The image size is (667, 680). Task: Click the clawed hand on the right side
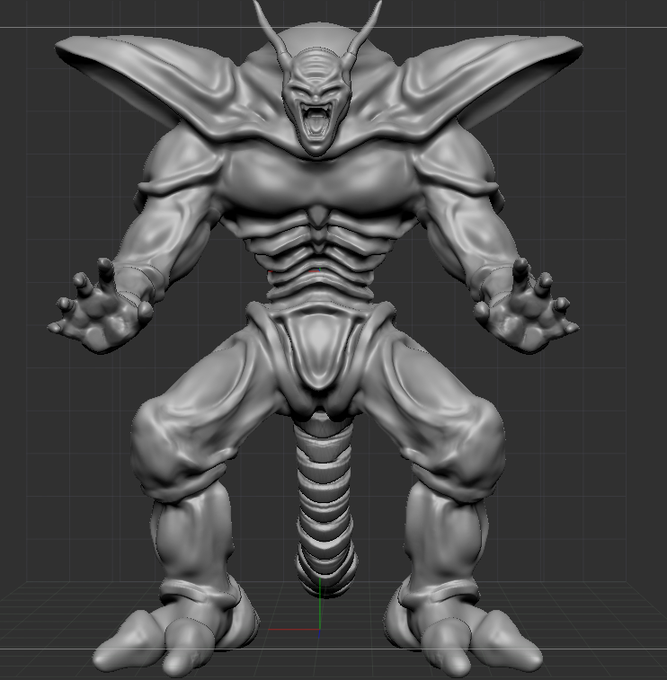pyautogui.click(x=526, y=308)
